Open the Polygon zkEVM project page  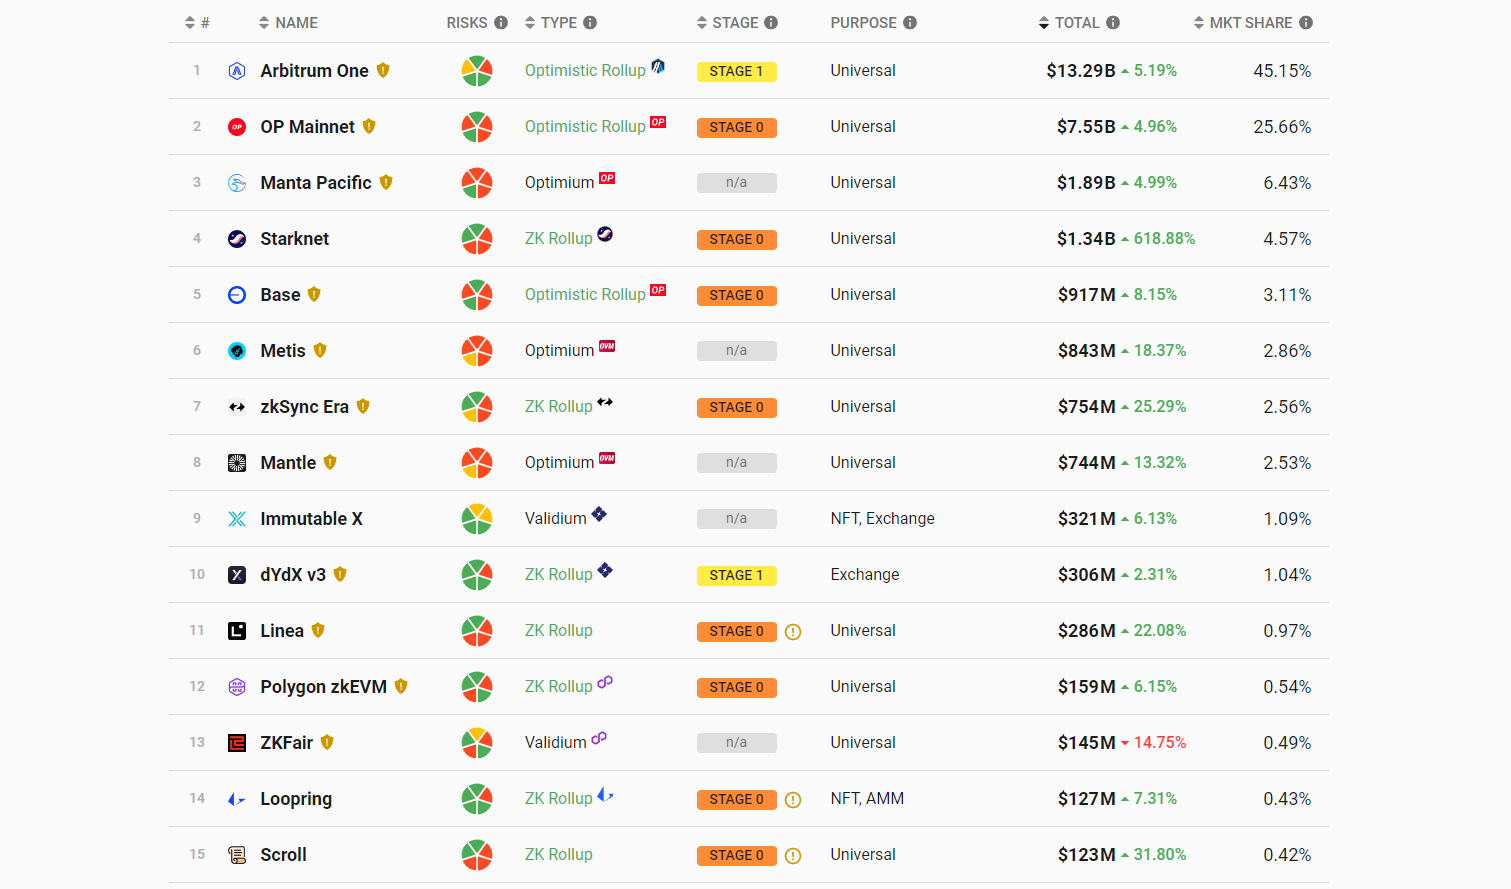(323, 687)
